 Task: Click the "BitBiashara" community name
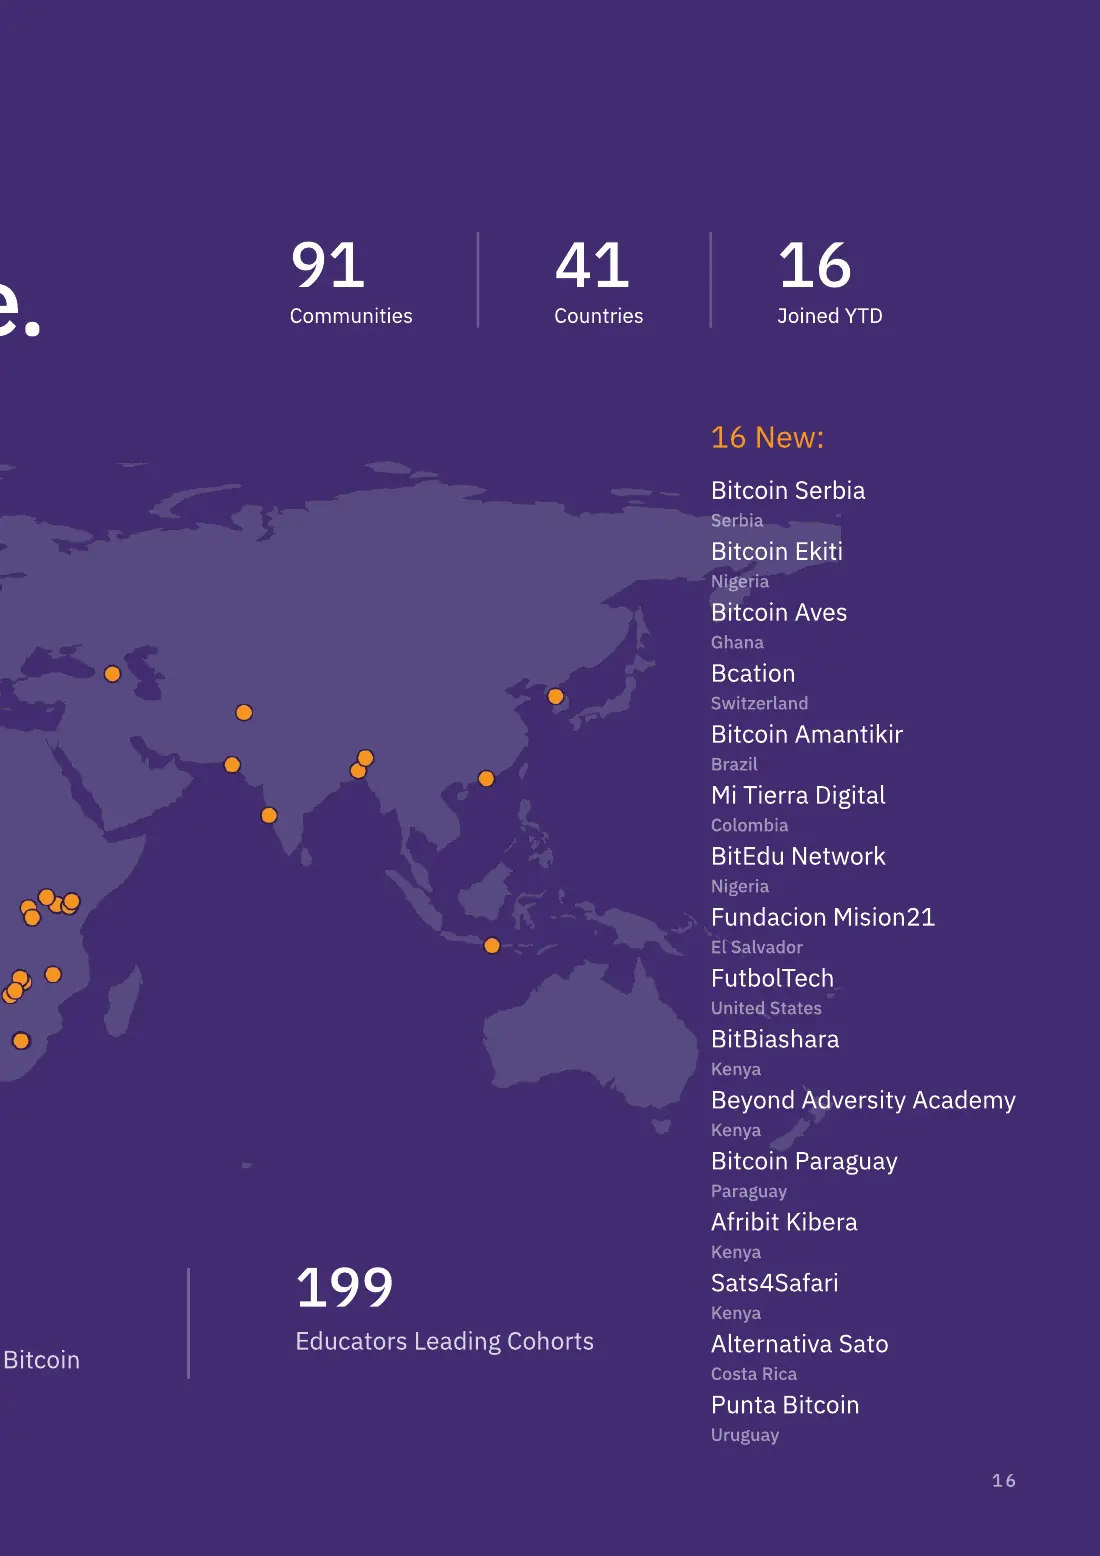(x=775, y=1039)
